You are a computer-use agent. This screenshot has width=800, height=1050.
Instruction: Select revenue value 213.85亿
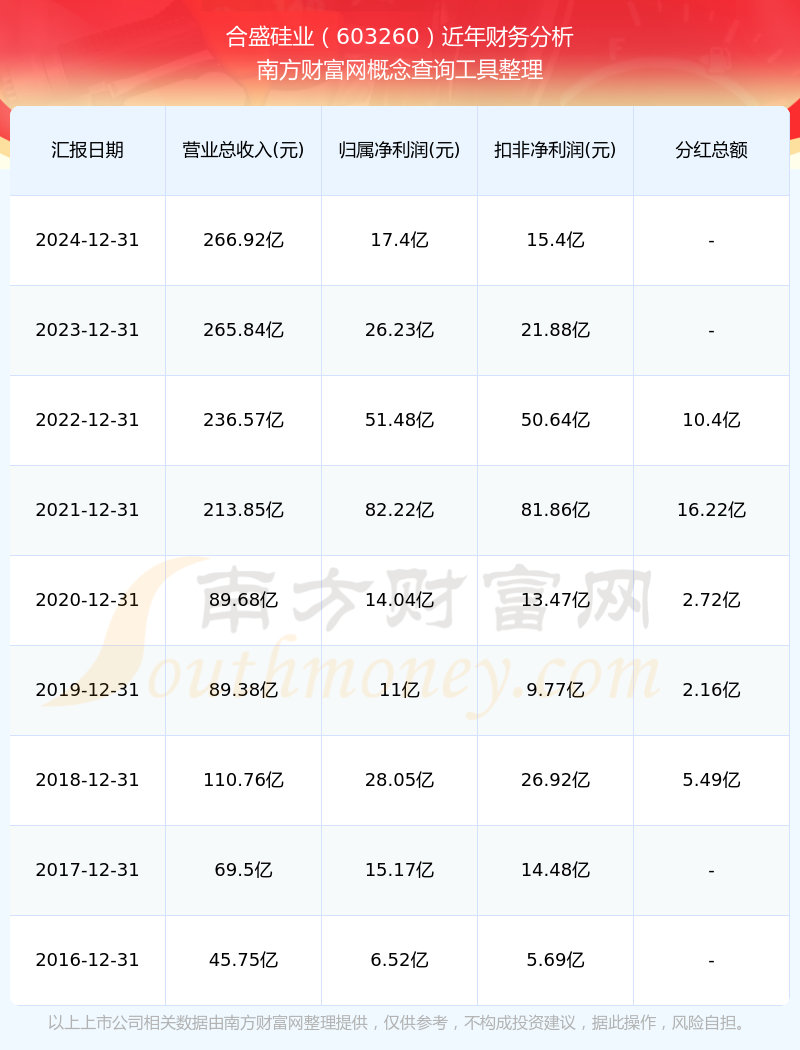click(244, 510)
